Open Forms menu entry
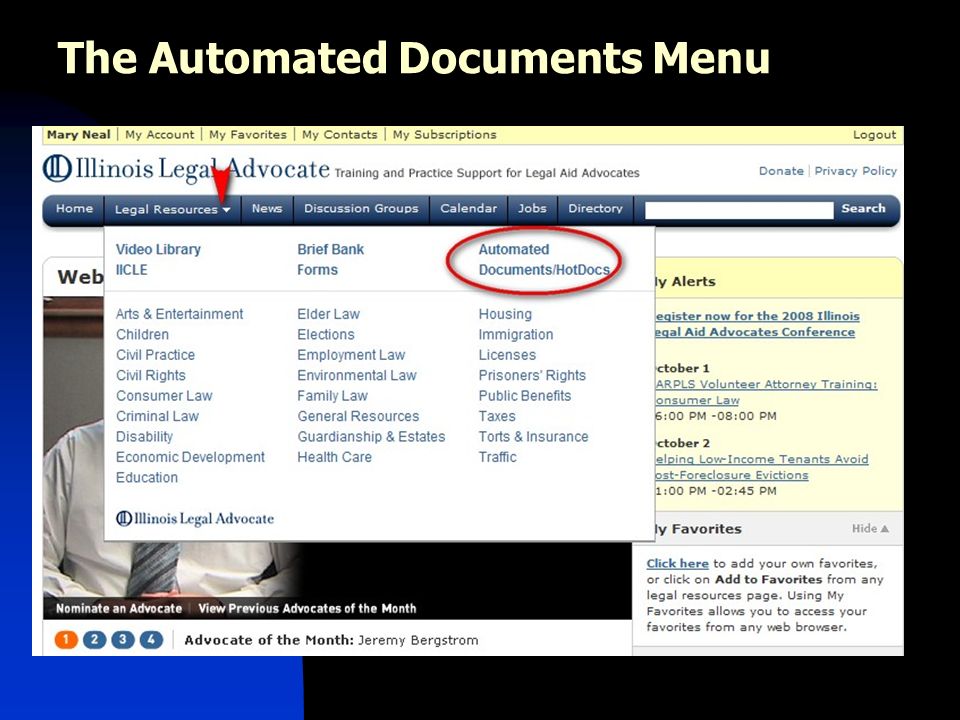 tap(317, 270)
